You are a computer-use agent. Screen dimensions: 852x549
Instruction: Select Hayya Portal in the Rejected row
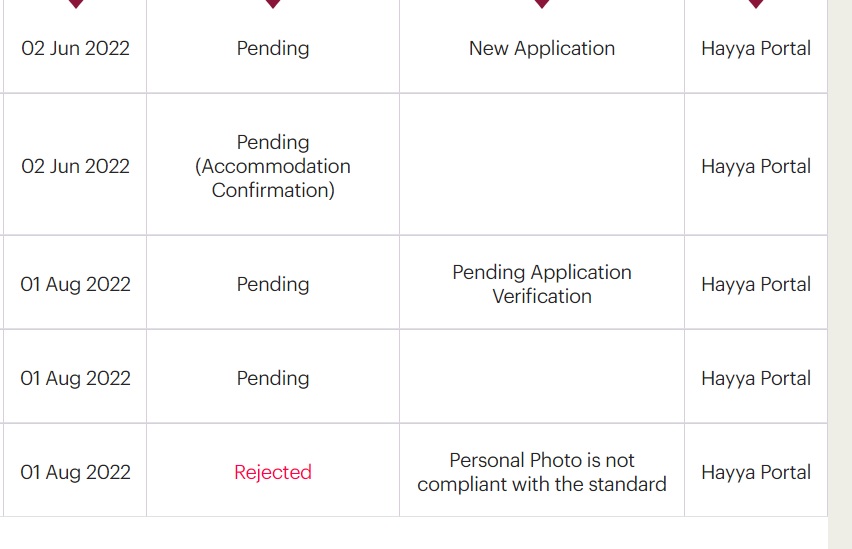pos(756,472)
